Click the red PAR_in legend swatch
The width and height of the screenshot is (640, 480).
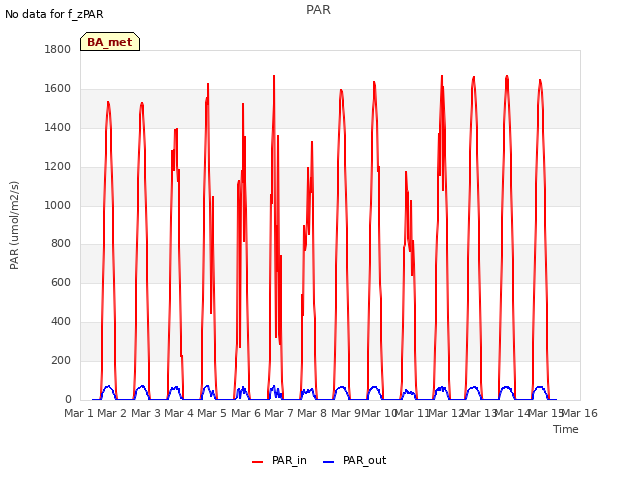[258, 462]
